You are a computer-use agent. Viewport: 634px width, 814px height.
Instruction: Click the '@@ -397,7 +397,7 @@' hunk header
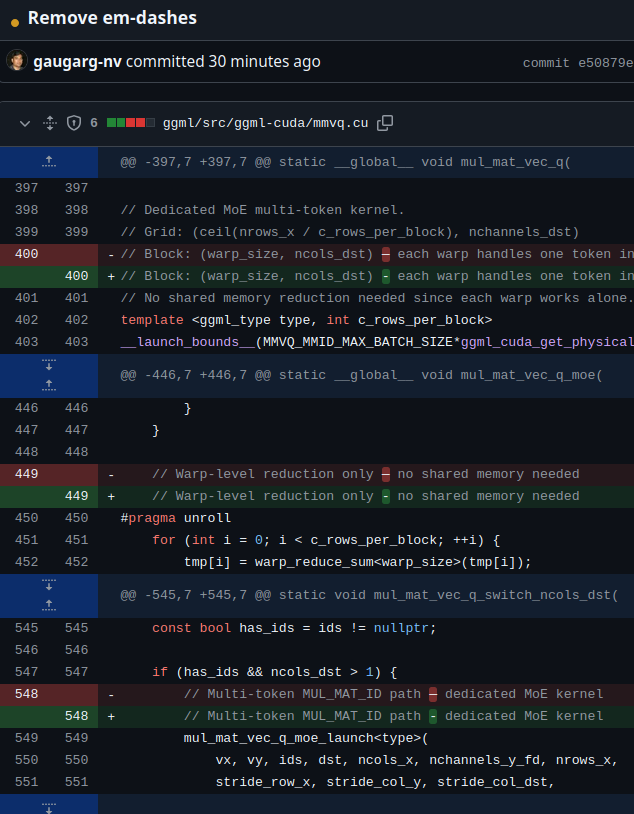[x=345, y=162]
